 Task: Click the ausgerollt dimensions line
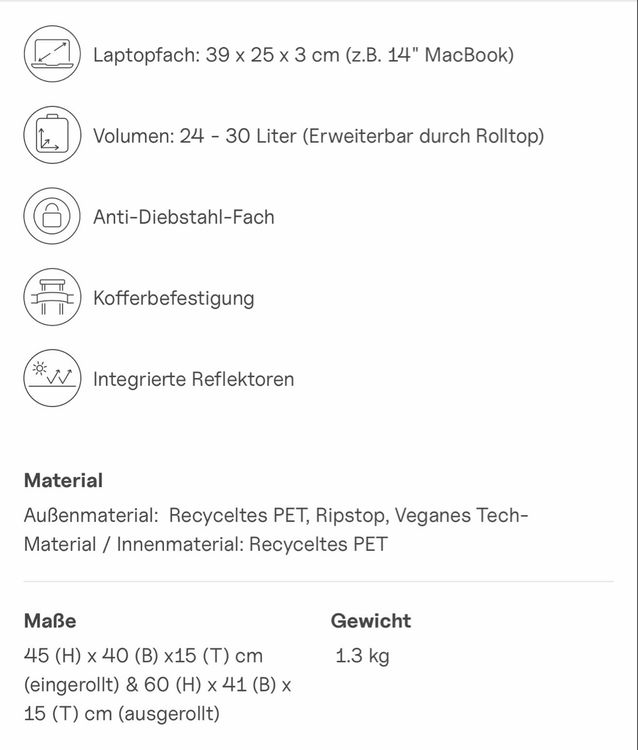coord(122,714)
